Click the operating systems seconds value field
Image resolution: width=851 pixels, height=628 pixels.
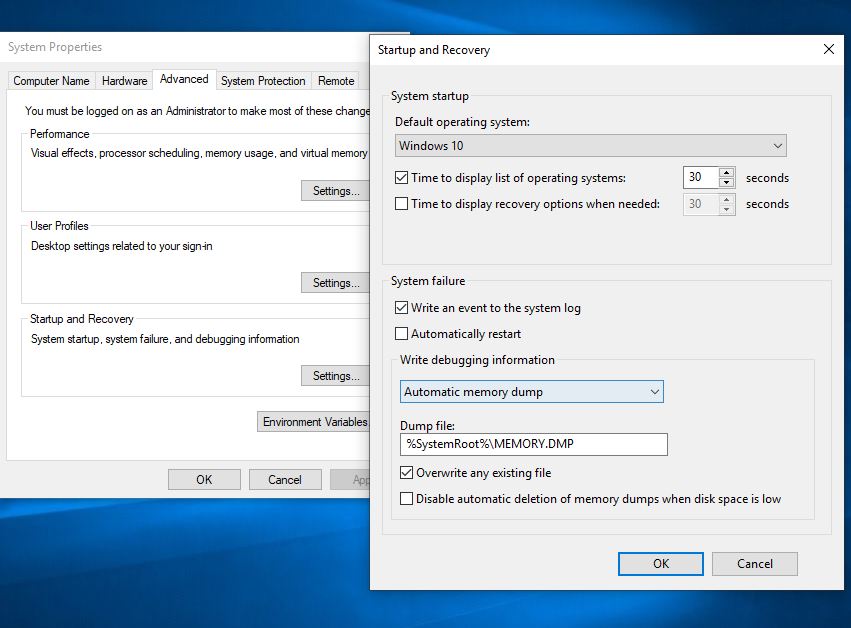(x=700, y=178)
